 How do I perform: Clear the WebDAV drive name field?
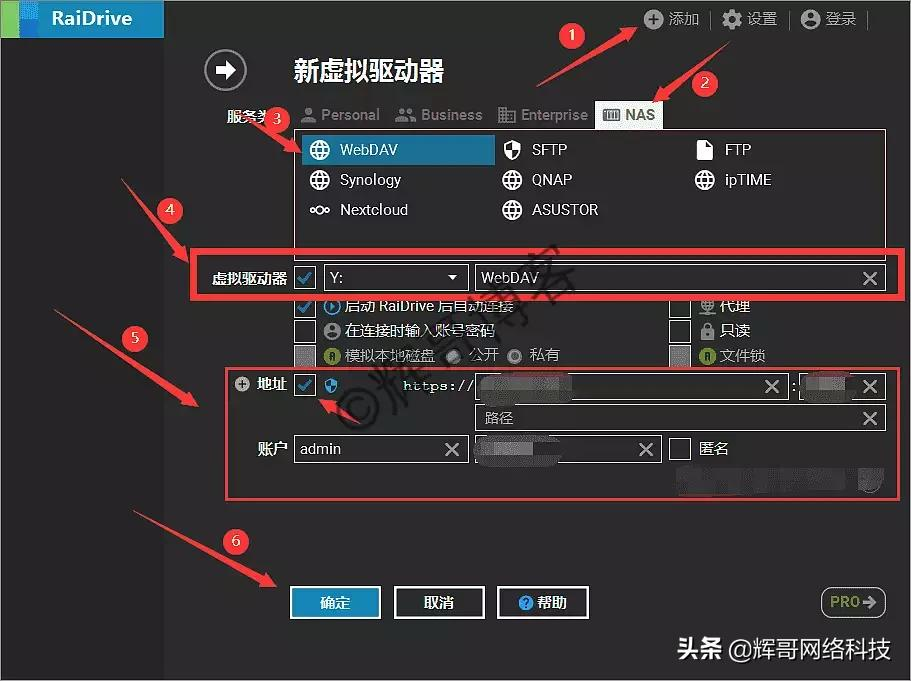coord(870,278)
